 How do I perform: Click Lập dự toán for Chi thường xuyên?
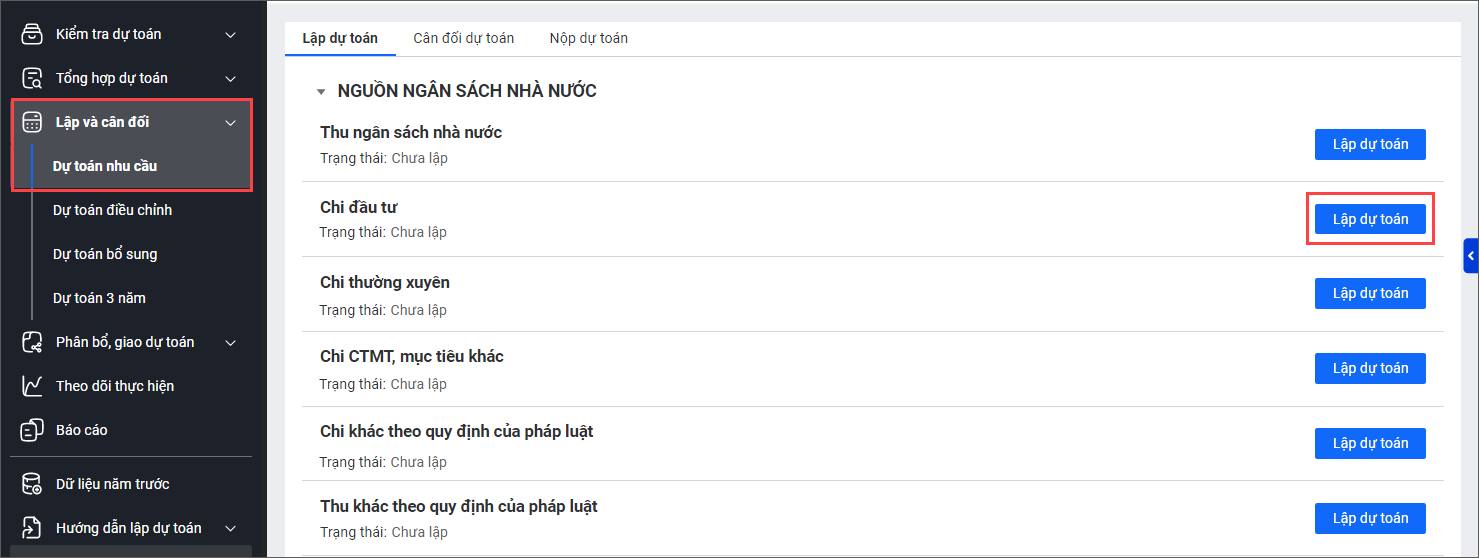coord(1369,293)
